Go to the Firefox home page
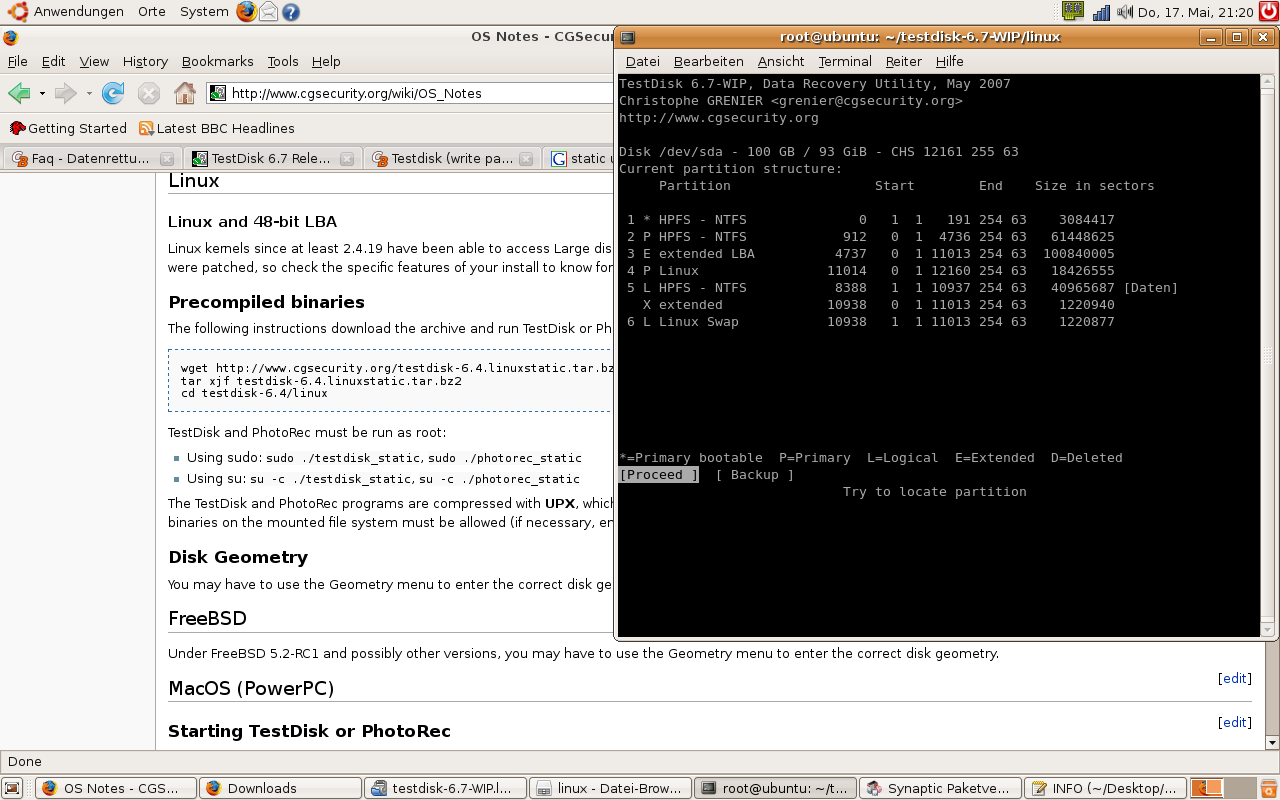1280x800 pixels. tap(185, 93)
